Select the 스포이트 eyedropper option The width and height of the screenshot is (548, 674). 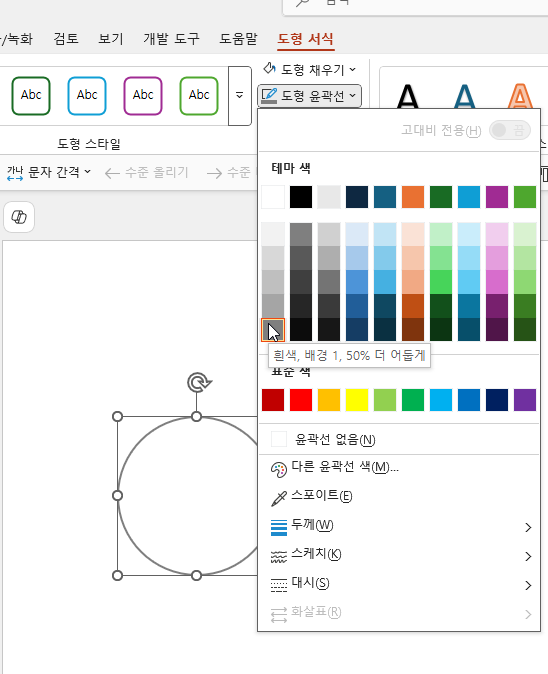(399, 496)
